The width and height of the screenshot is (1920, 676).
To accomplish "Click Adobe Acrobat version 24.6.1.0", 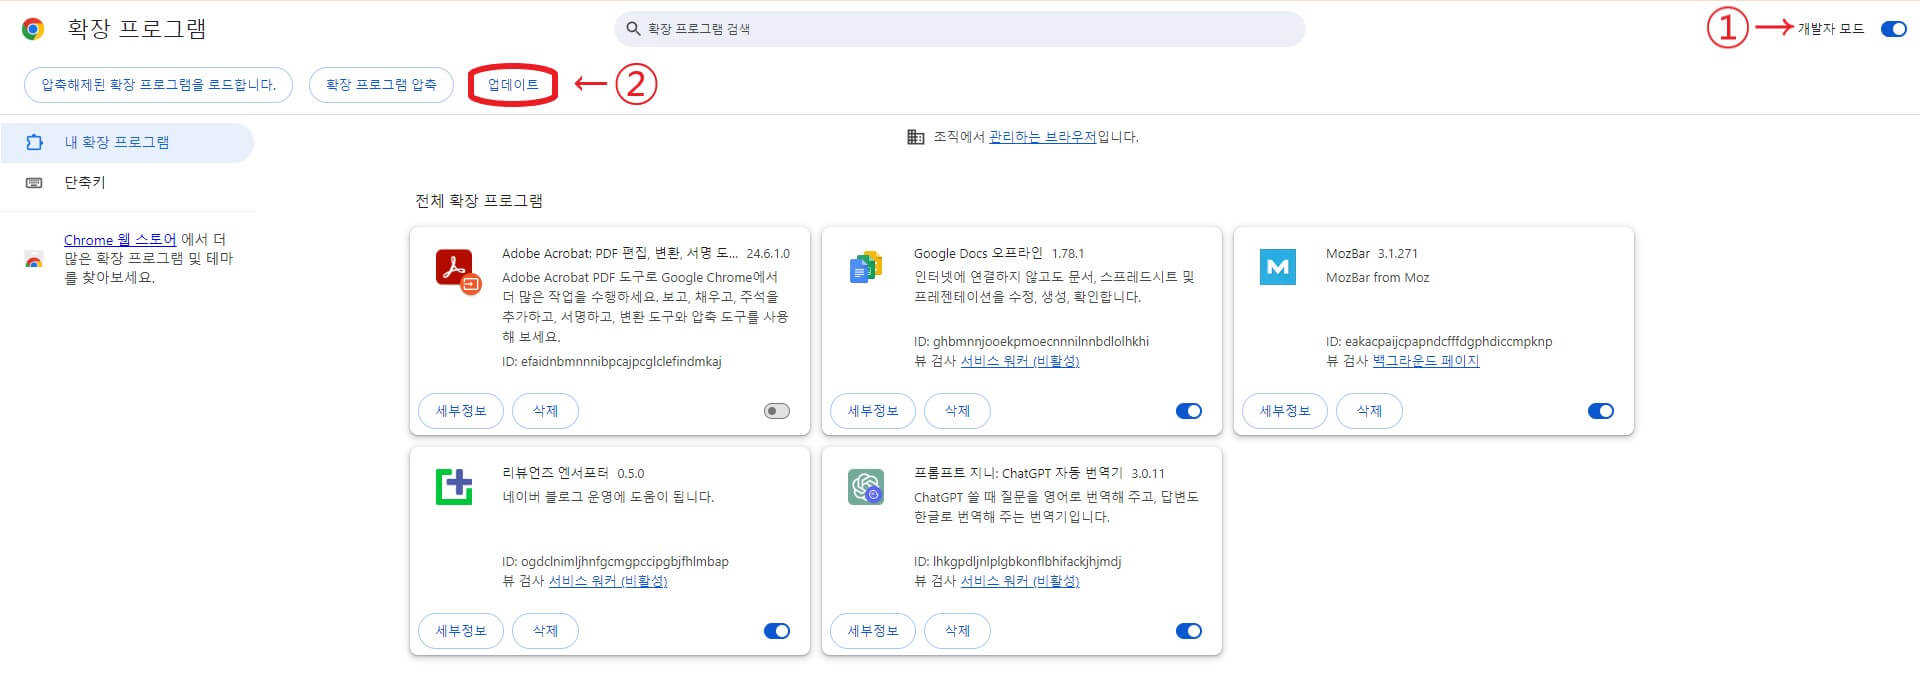I will tap(768, 254).
